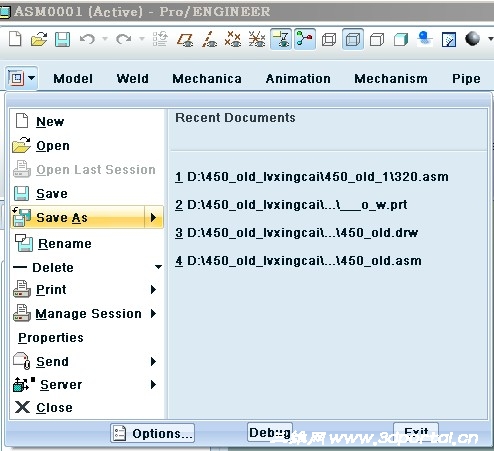This screenshot has height=451, width=494.
Task: Toggle coordinate system display
Action: [257, 39]
